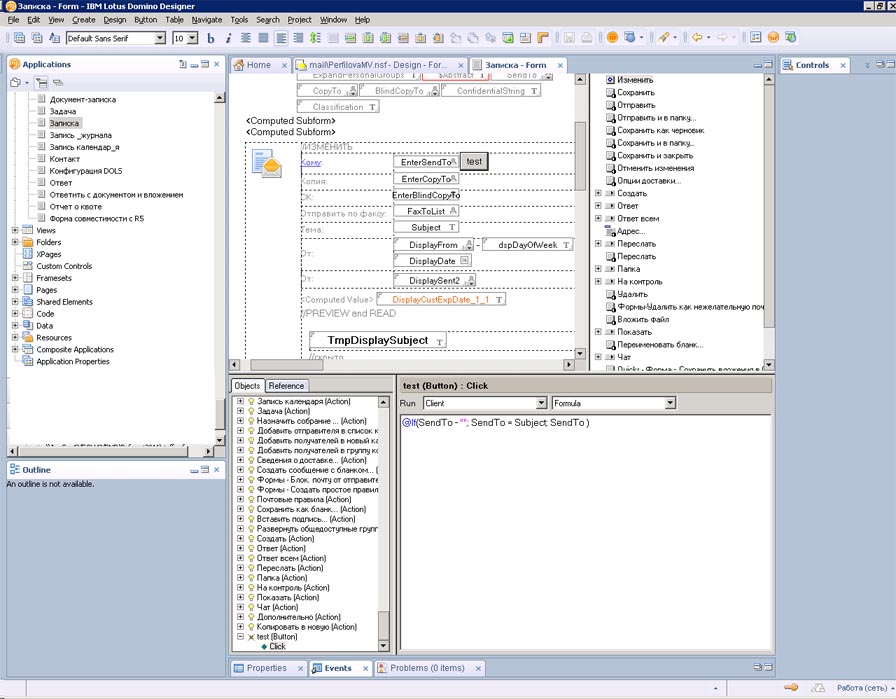Screen dimensions: 896x699
Task: Open the Design menu
Action: [x=114, y=19]
